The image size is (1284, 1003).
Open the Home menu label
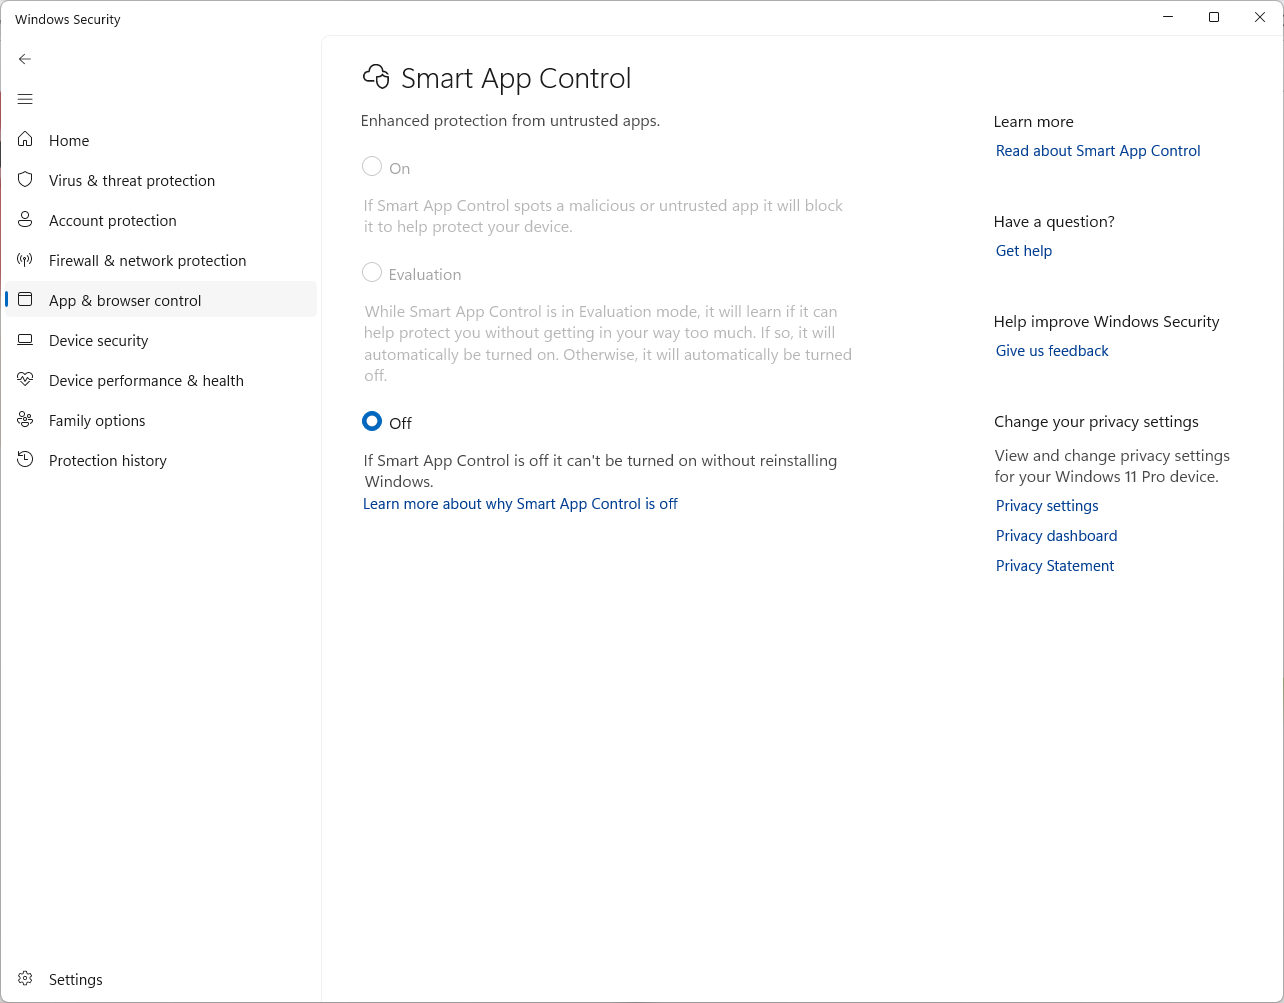[69, 140]
